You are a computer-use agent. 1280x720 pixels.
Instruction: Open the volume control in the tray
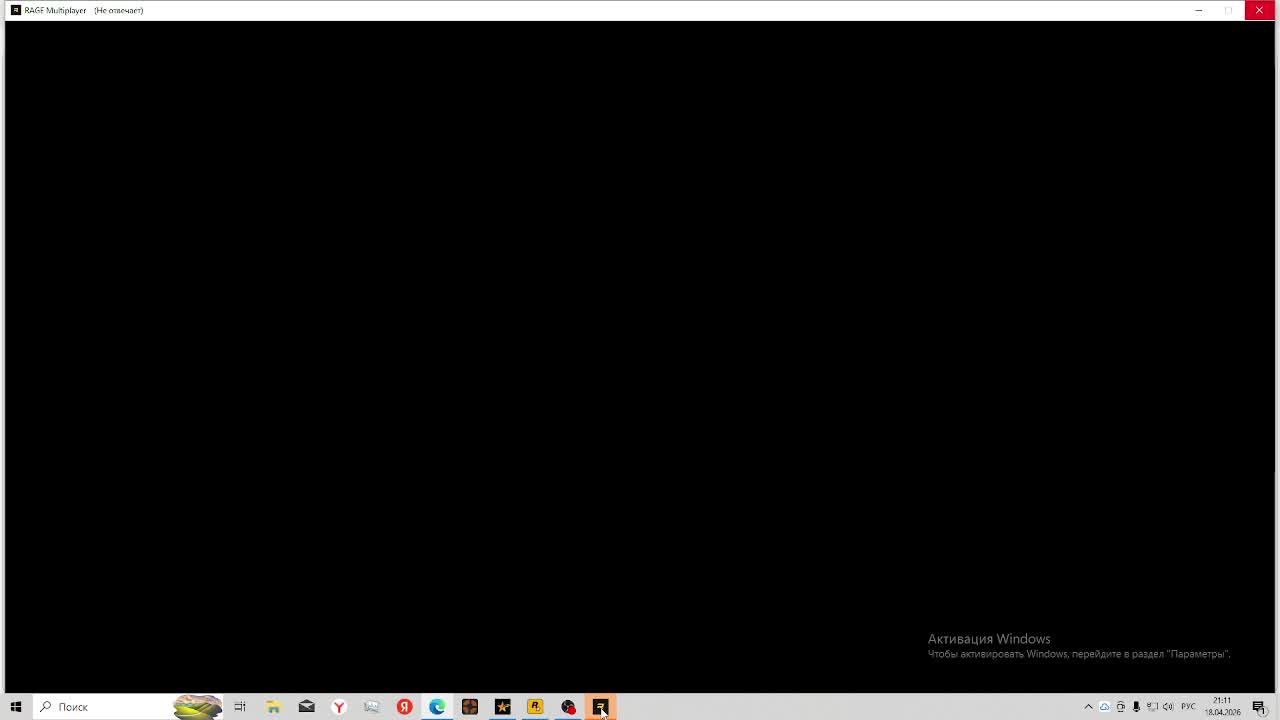[1168, 707]
